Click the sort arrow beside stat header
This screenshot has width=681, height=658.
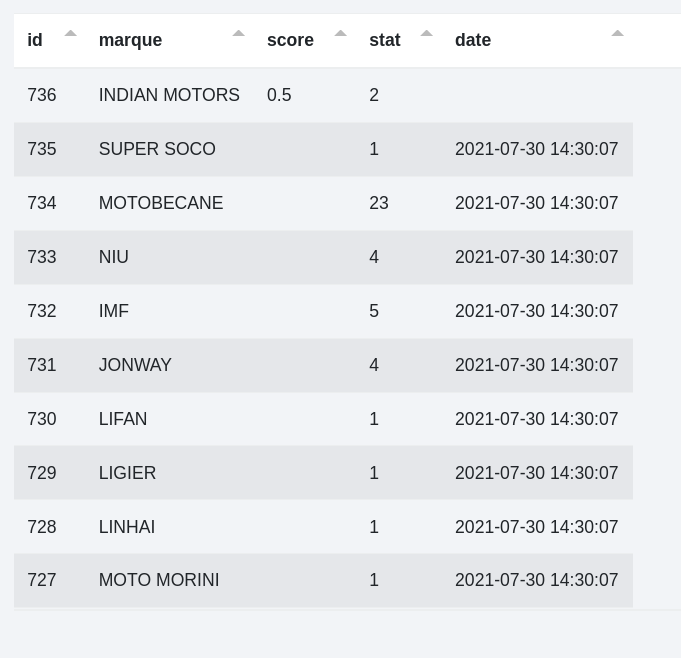427,34
